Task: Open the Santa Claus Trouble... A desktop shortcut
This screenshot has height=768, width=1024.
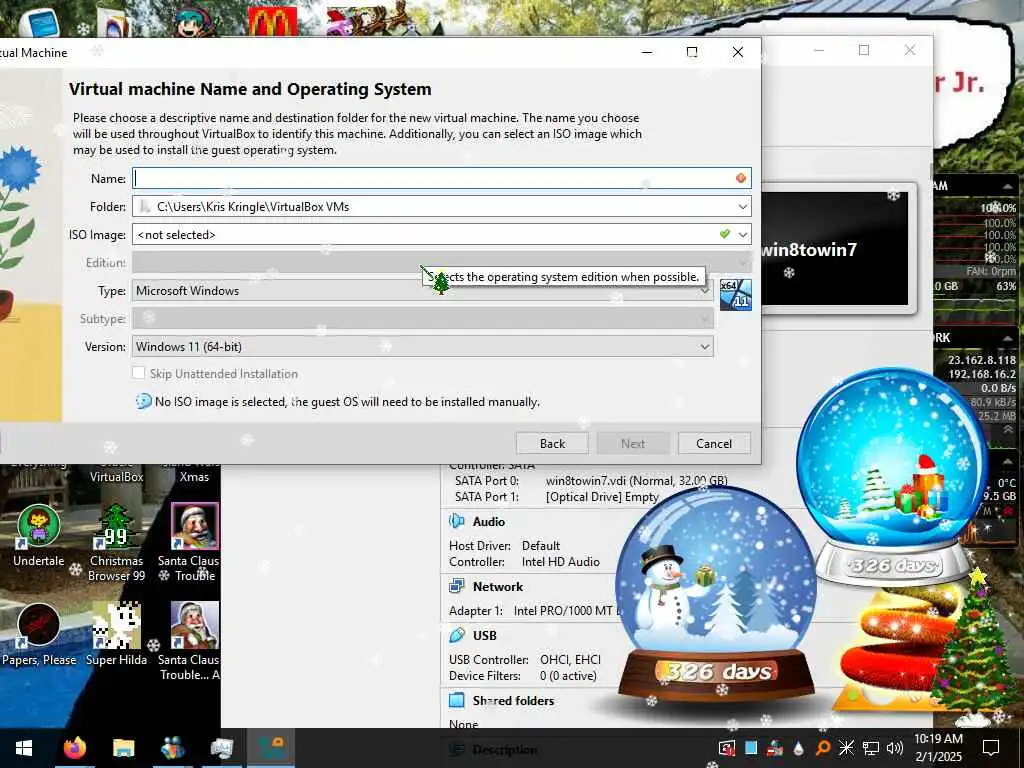Action: coord(190,641)
